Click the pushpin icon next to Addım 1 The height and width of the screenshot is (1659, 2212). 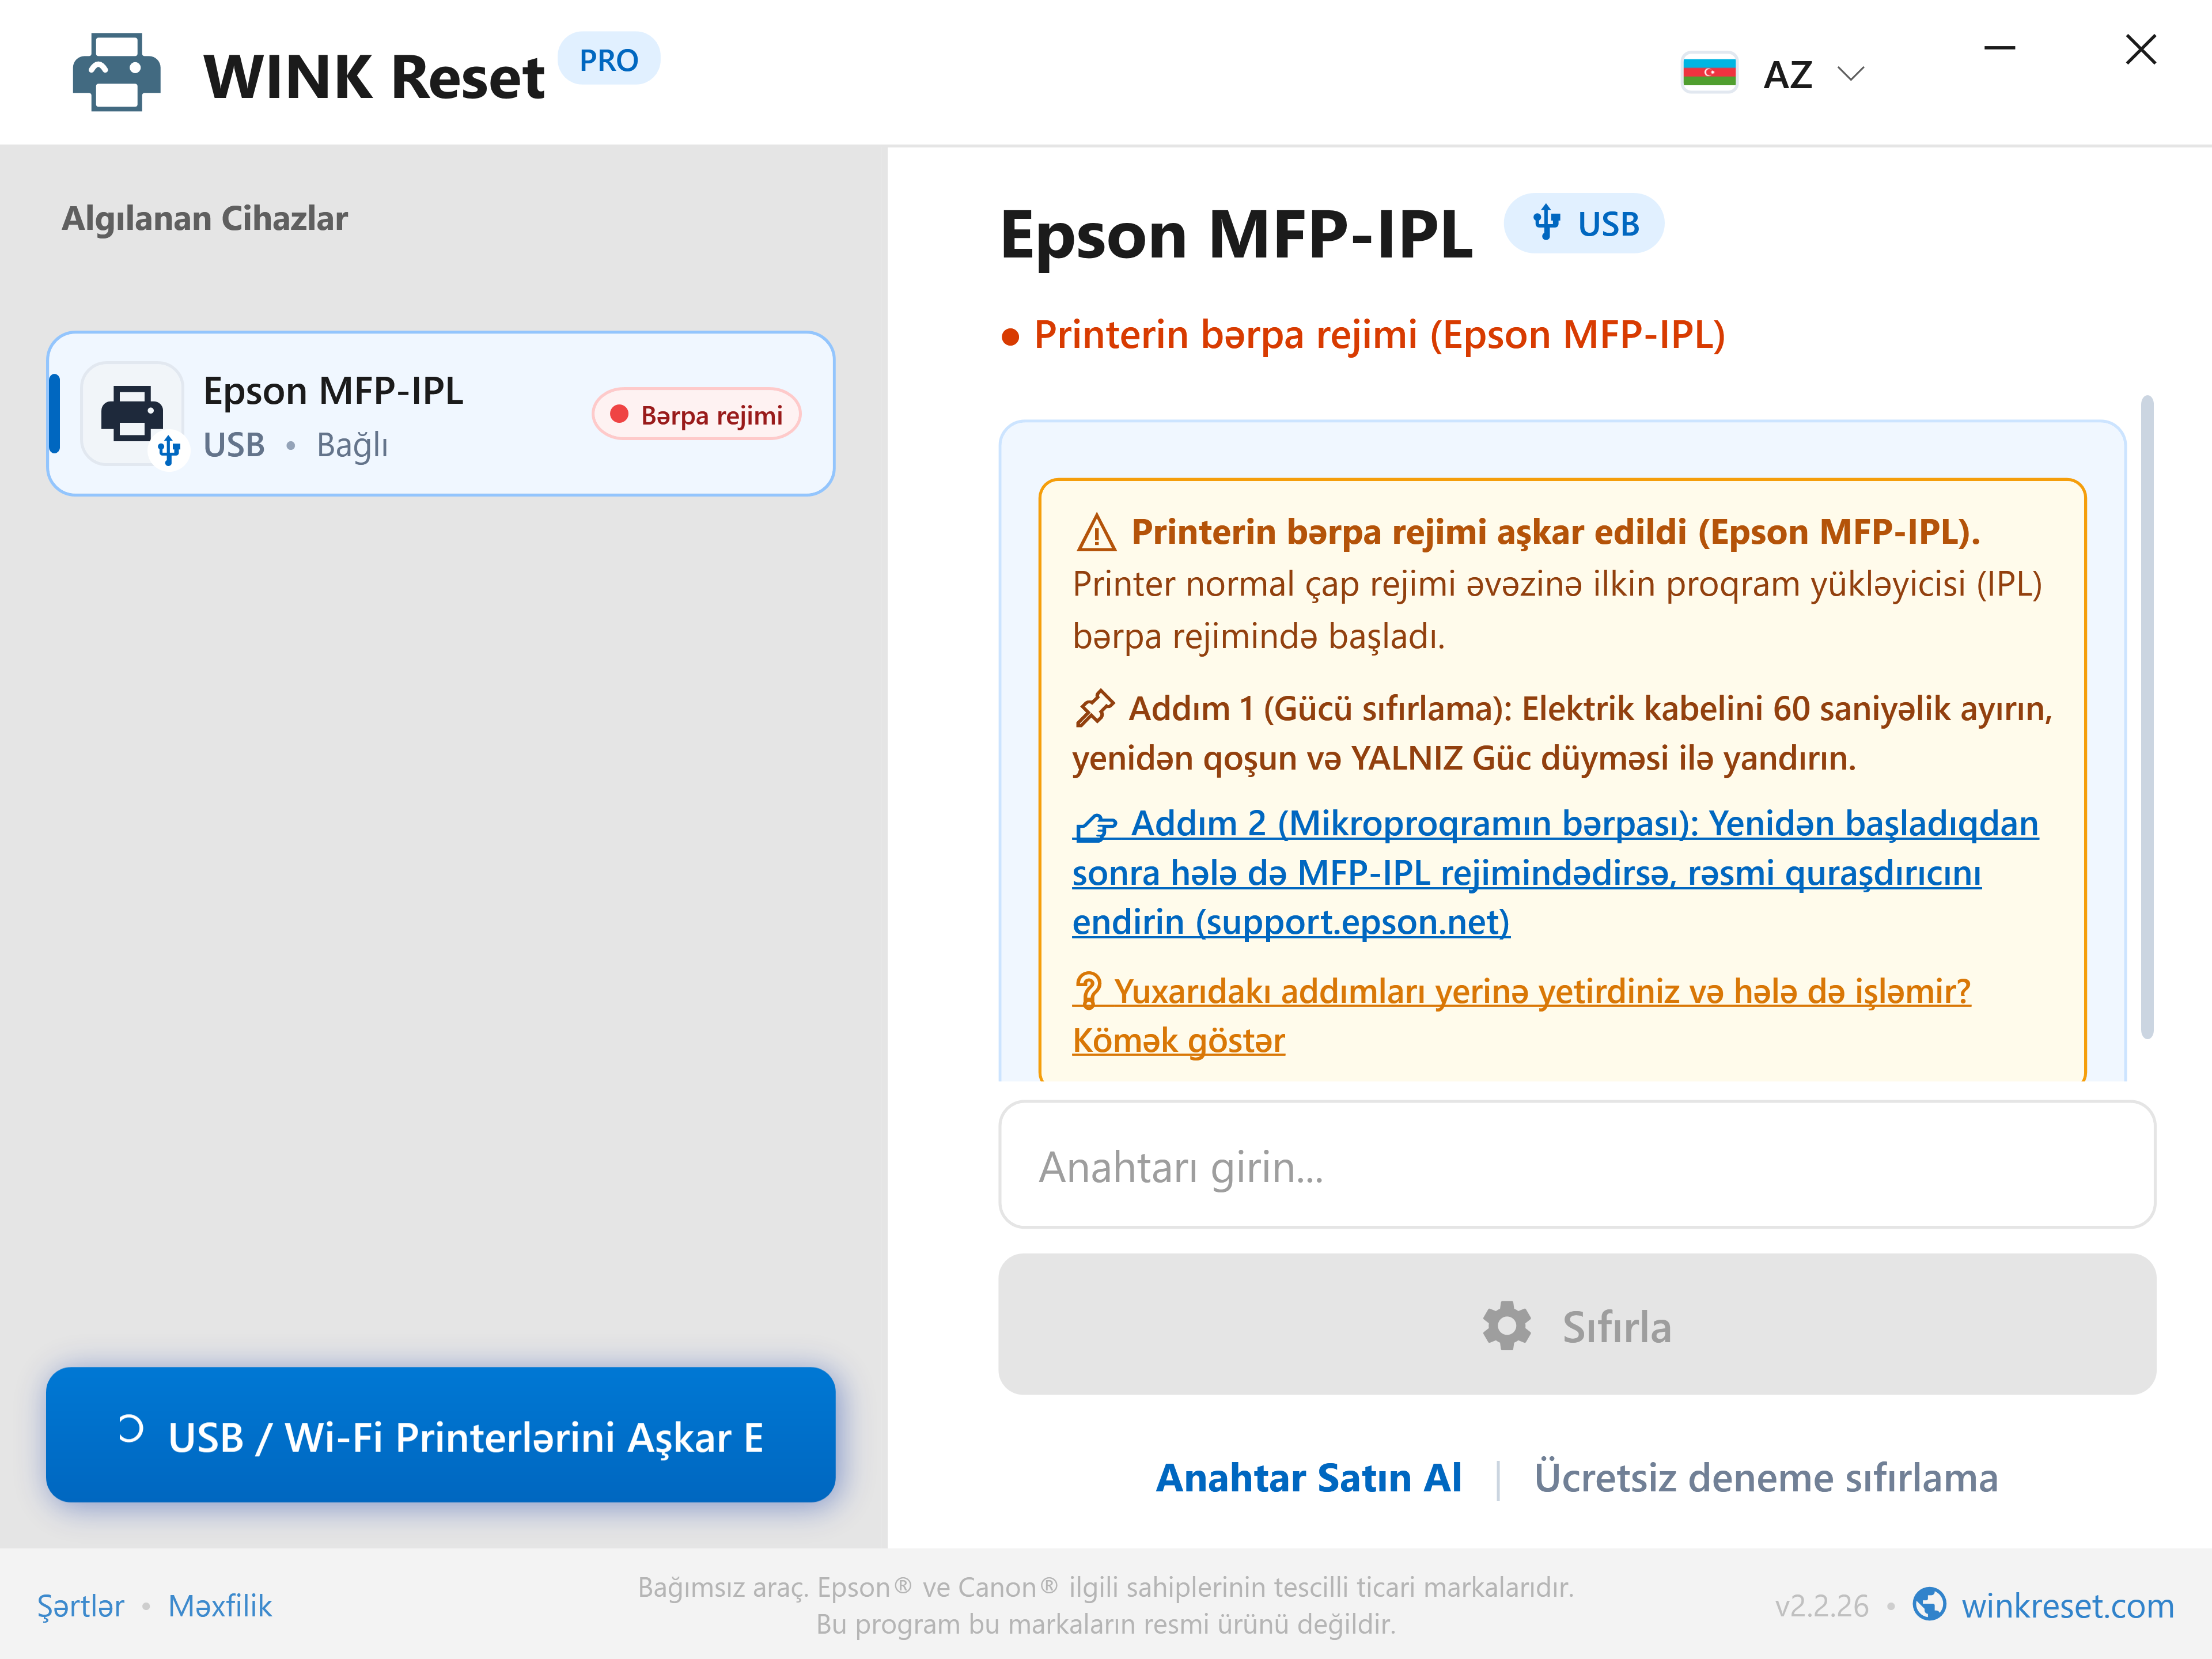point(1094,708)
